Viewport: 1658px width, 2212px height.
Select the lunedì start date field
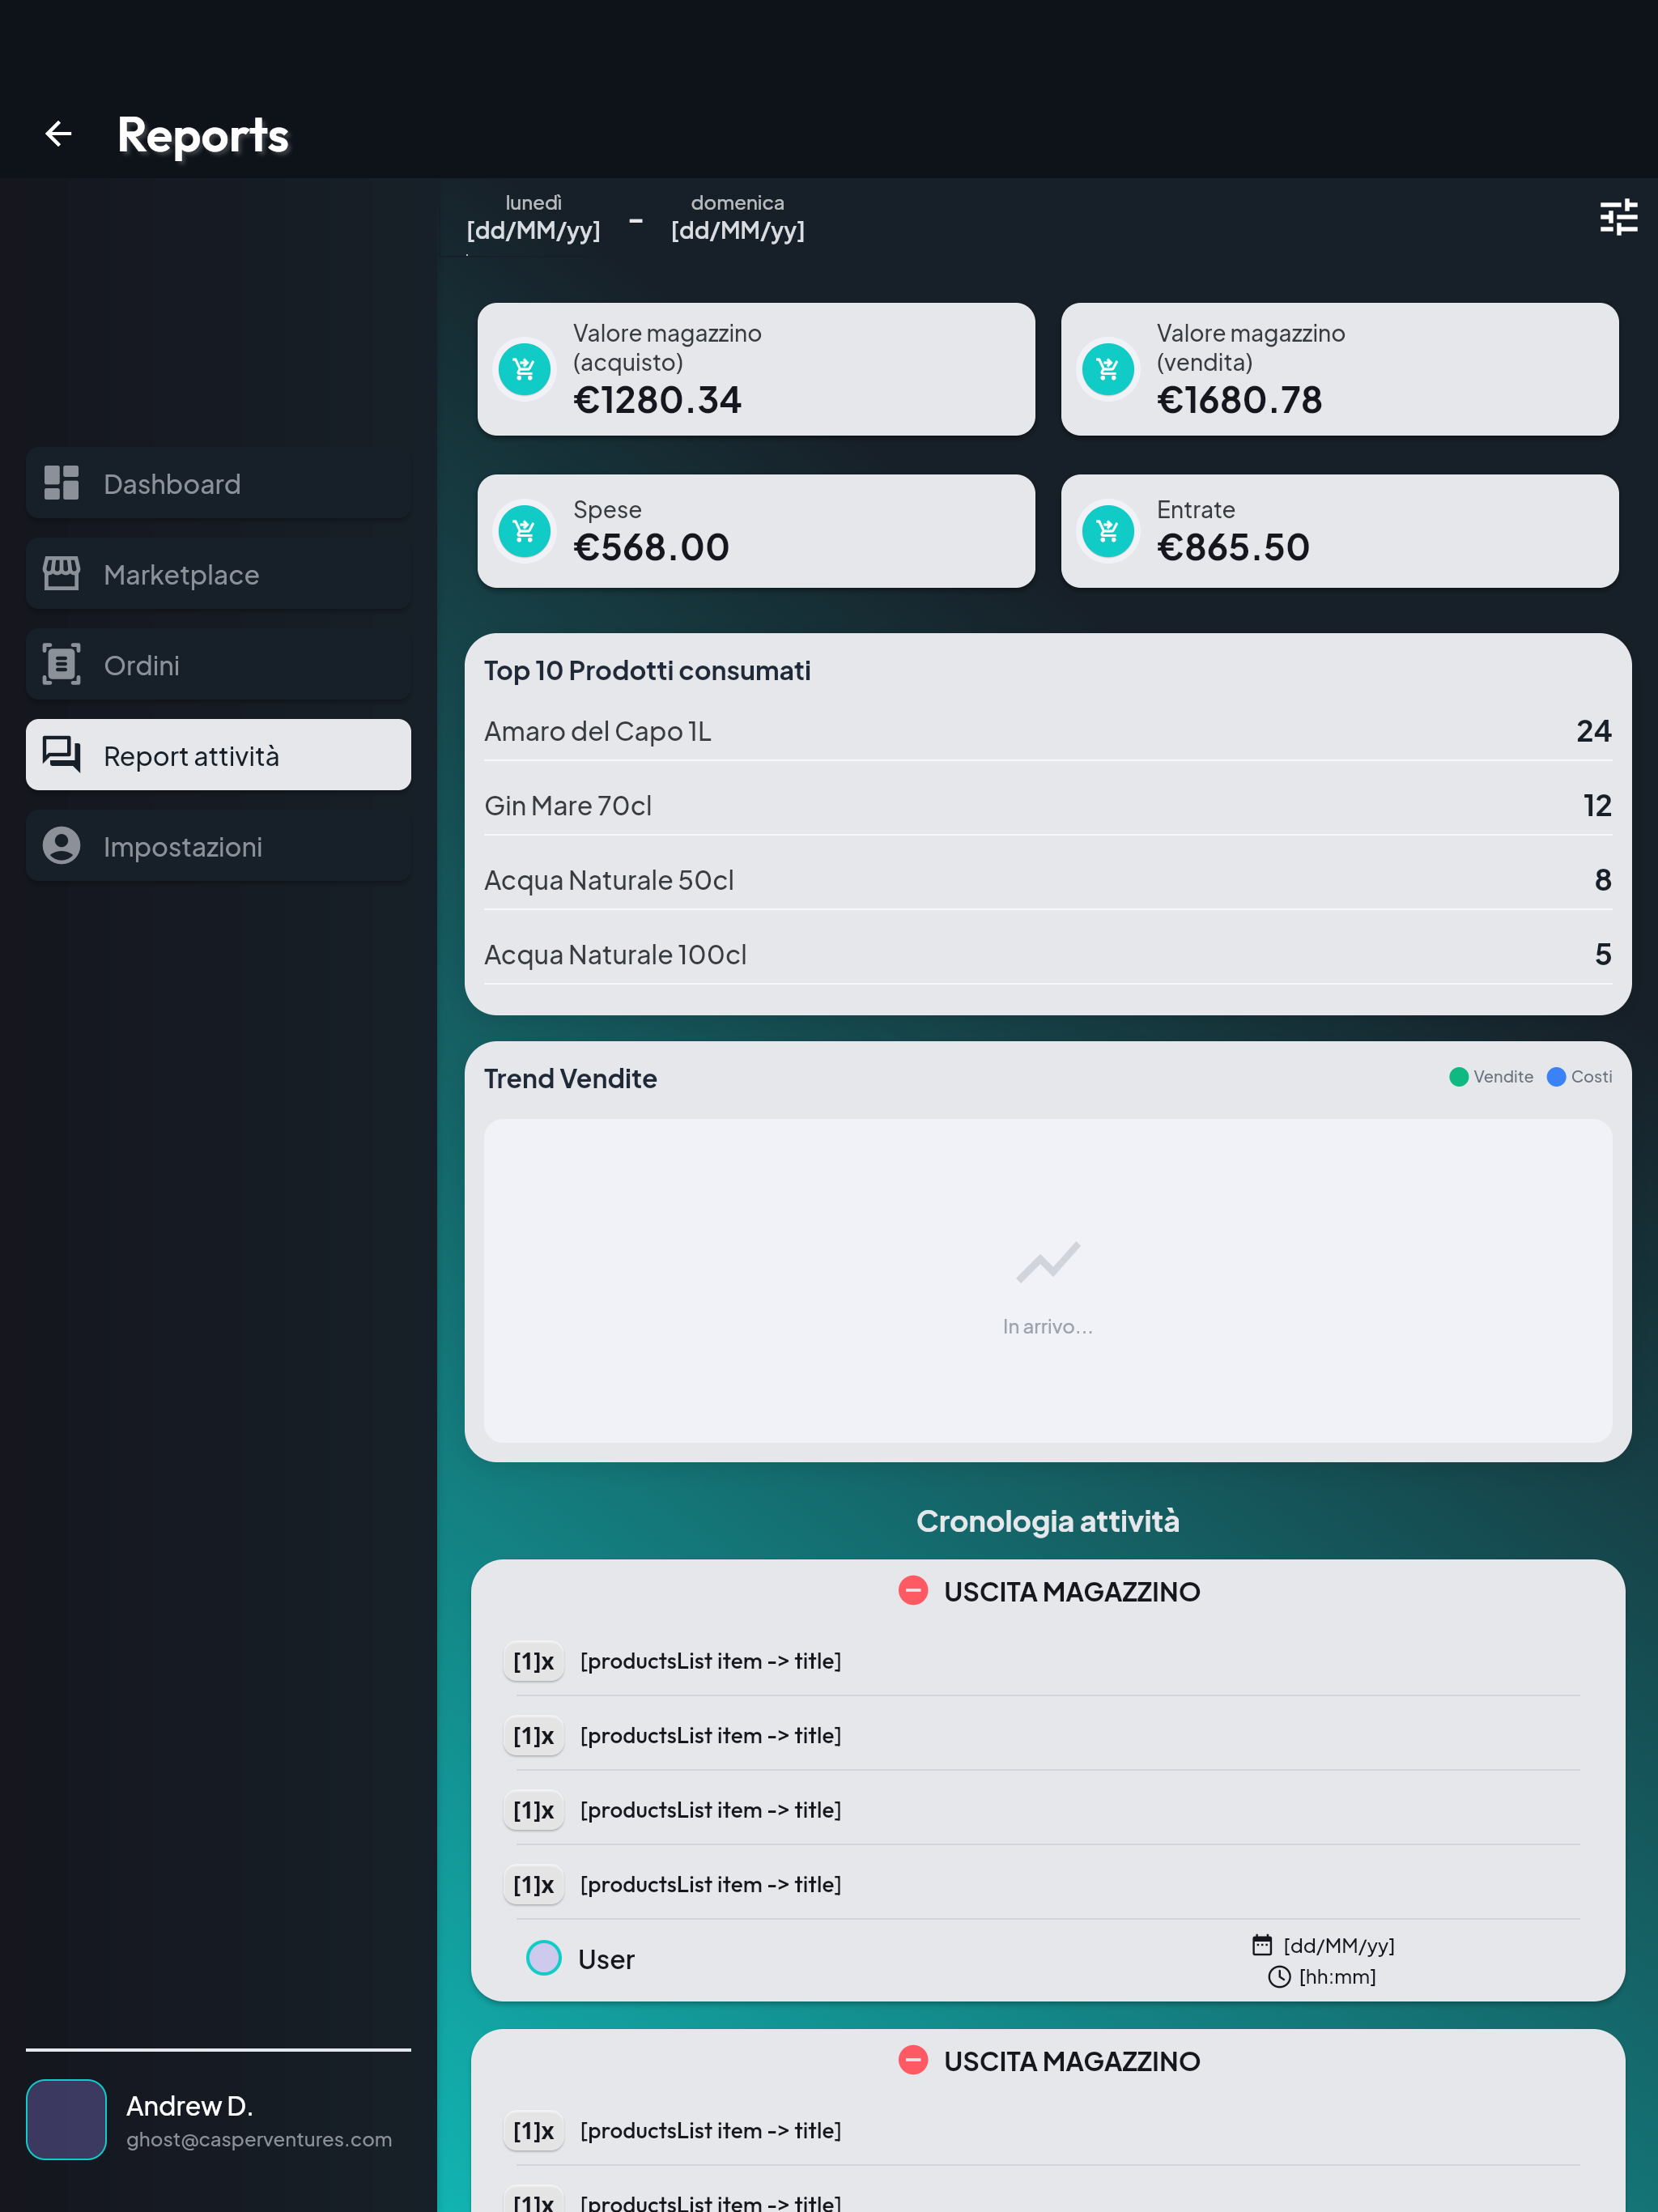533,218
